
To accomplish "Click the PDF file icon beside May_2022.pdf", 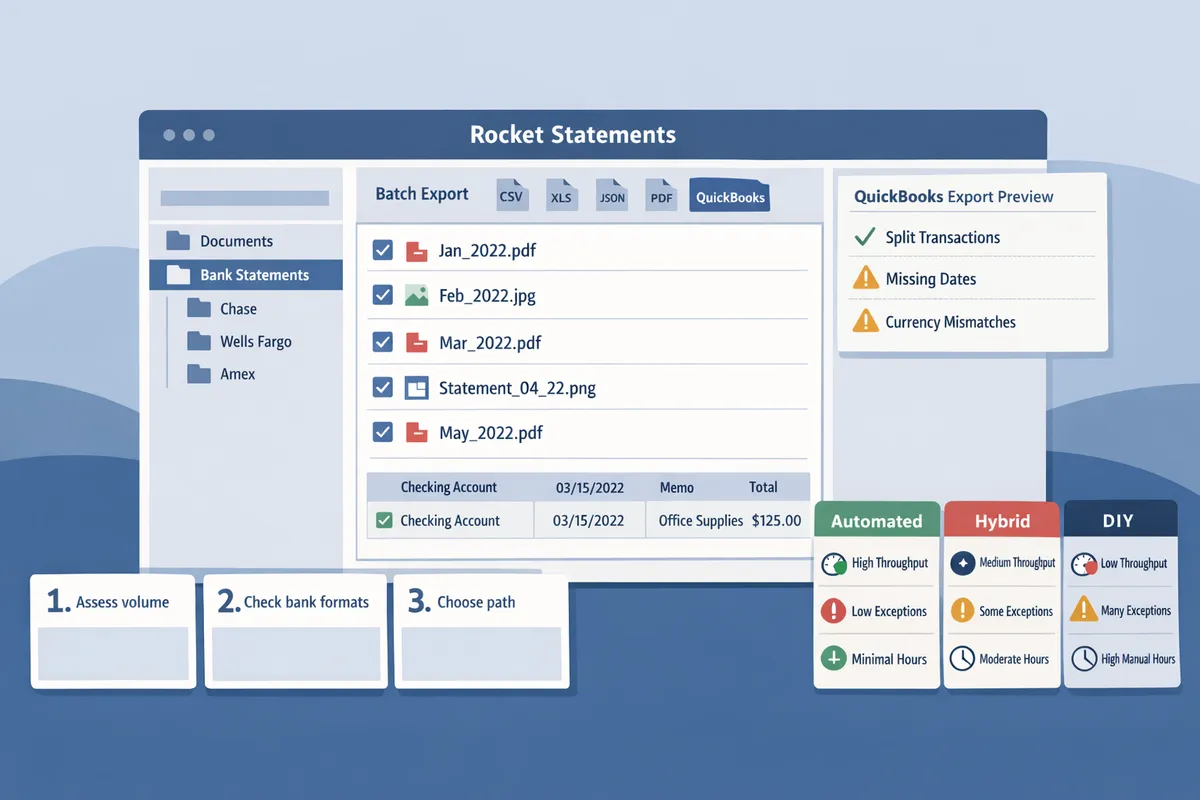I will 416,432.
